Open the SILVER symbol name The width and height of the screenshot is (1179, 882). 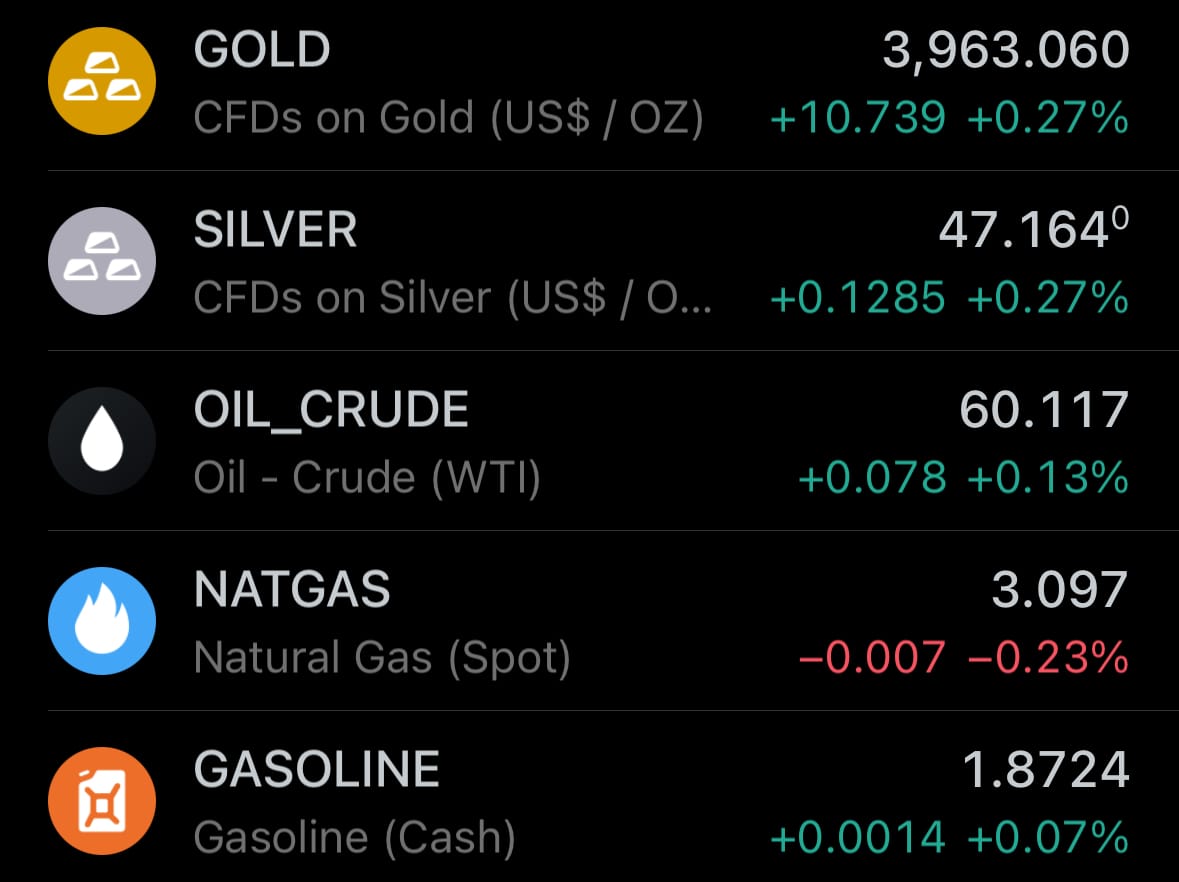(x=275, y=230)
